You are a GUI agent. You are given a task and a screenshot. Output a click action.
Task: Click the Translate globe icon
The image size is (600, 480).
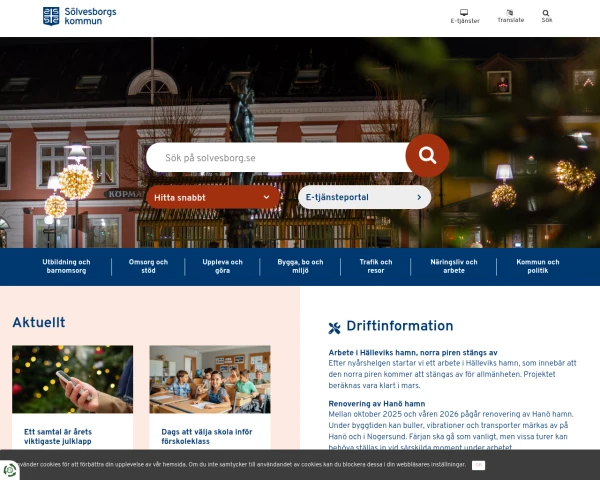coord(510,13)
